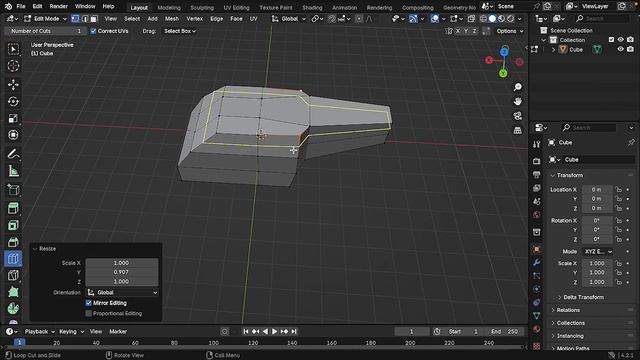The width and height of the screenshot is (640, 360).
Task: Open Orientation Global dropdown in Resize panel
Action: coord(122,292)
